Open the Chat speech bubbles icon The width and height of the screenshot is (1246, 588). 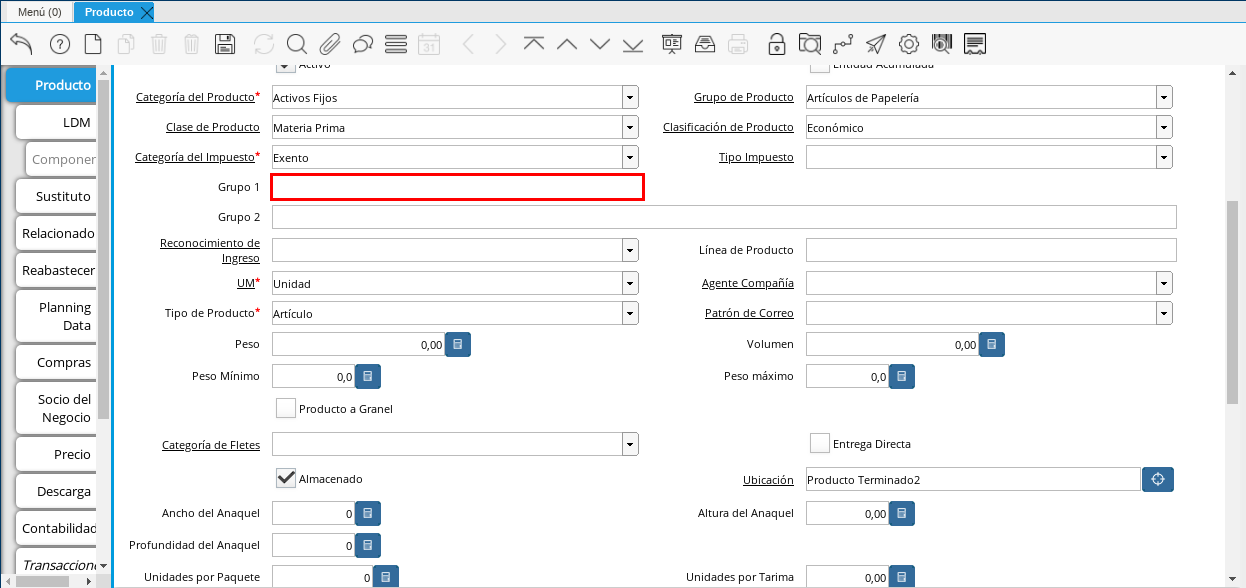[x=363, y=44]
